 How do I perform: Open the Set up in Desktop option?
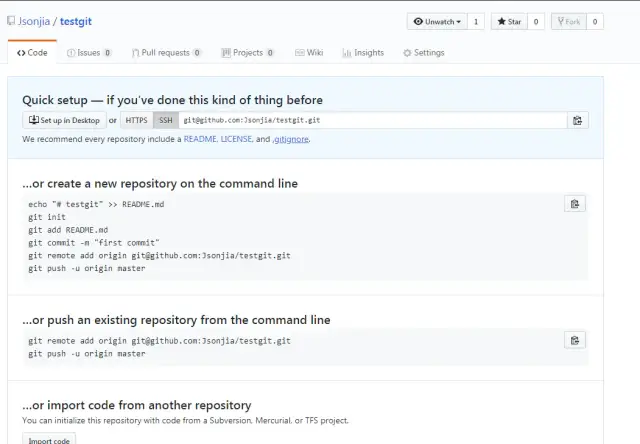click(x=64, y=121)
